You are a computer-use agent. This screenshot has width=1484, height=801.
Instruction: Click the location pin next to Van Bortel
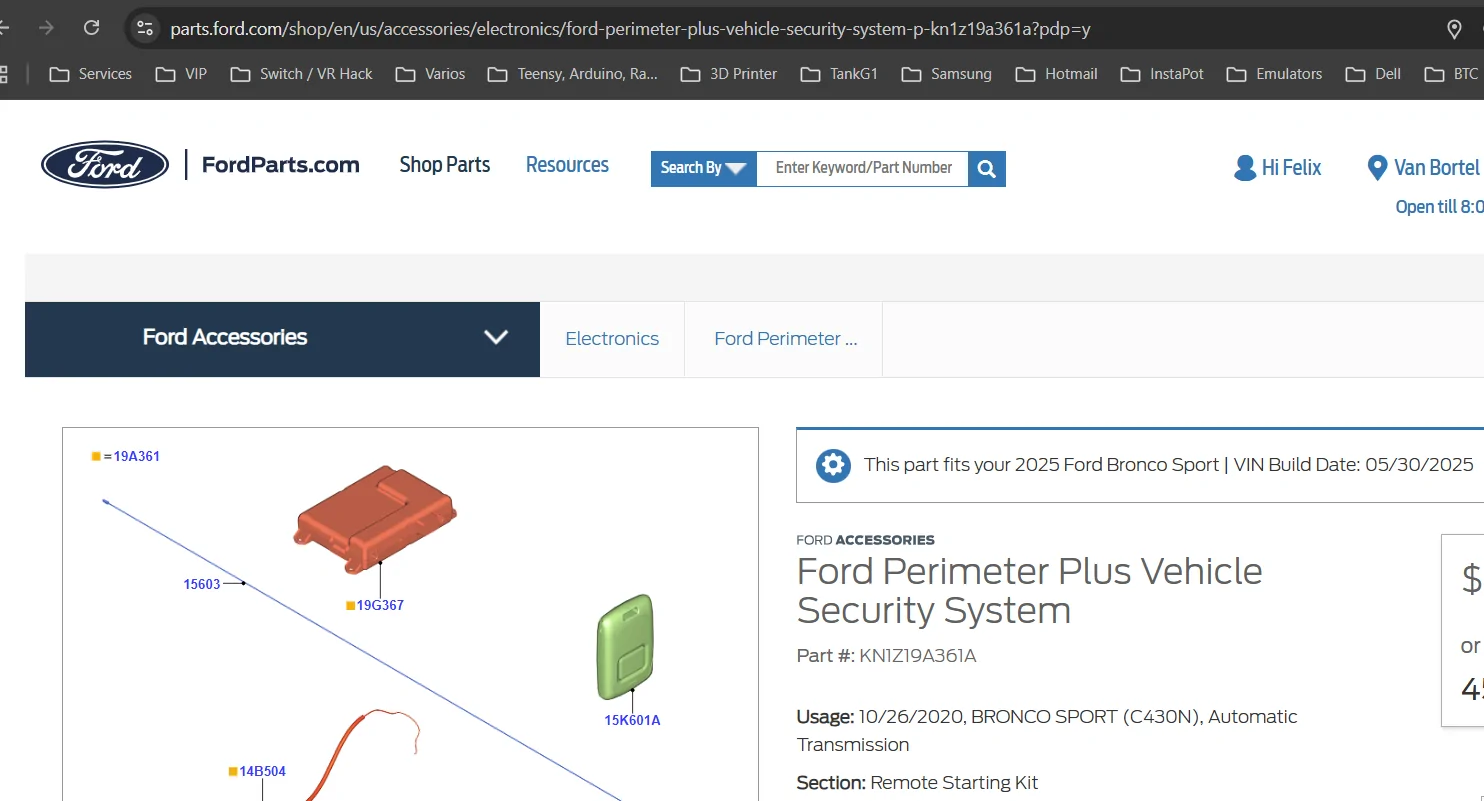tap(1376, 168)
